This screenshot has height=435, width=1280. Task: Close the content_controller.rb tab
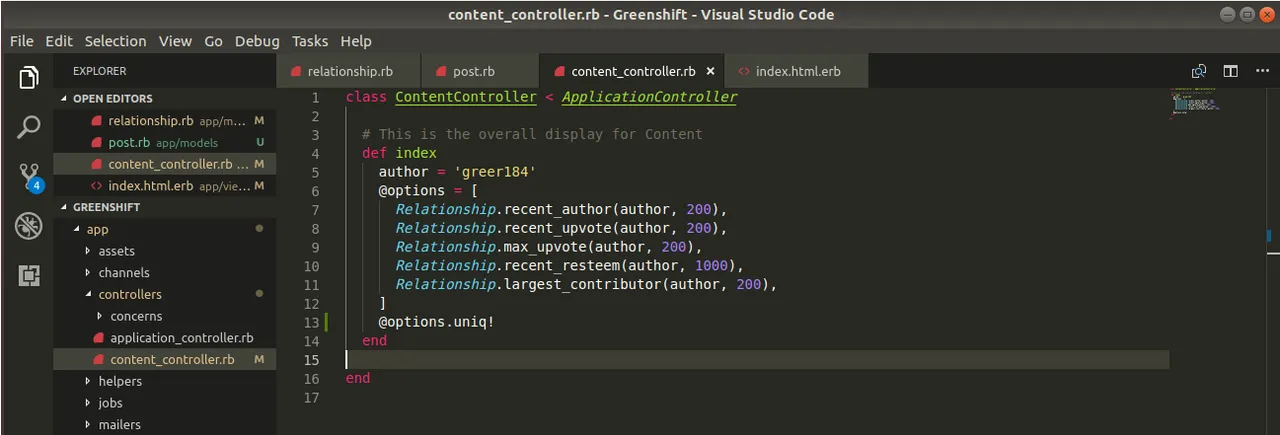click(x=711, y=71)
